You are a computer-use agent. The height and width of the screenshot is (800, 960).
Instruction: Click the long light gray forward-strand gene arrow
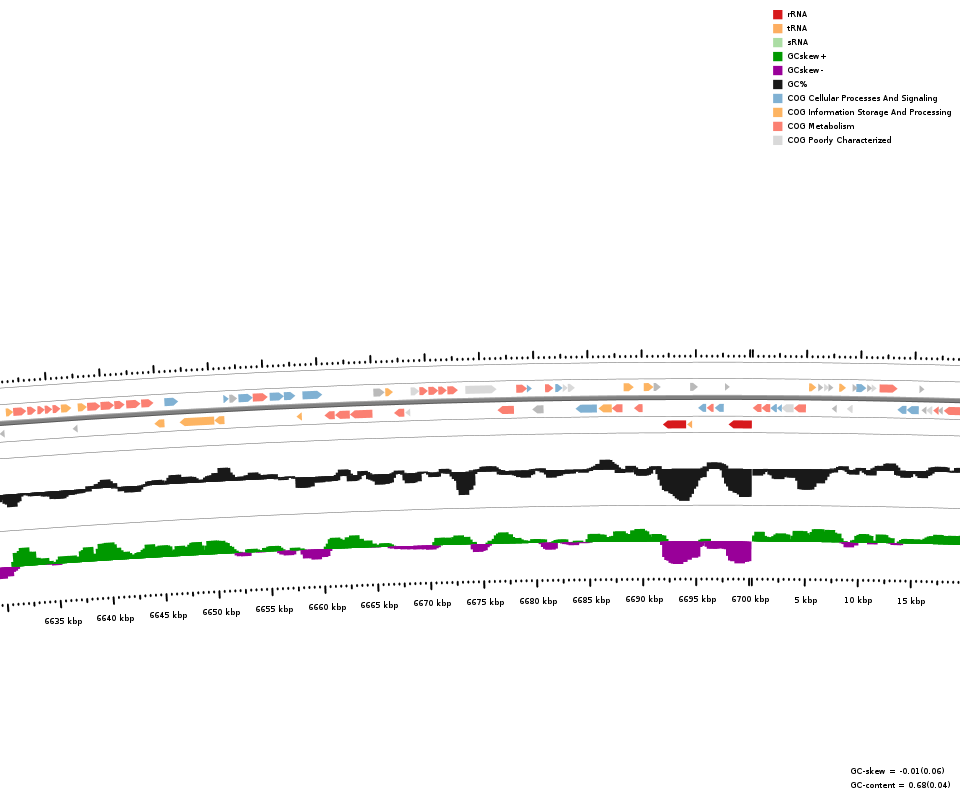click(x=480, y=389)
